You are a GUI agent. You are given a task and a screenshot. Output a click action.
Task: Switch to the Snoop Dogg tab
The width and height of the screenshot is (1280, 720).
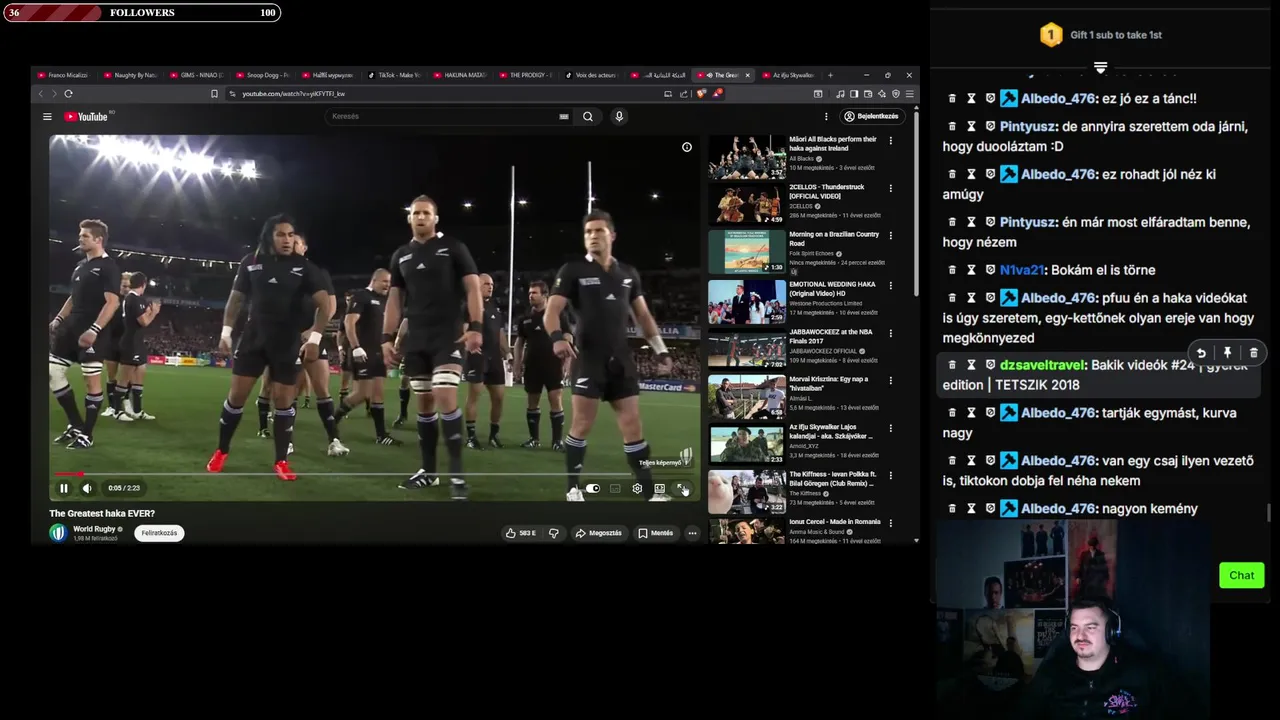pyautogui.click(x=263, y=75)
